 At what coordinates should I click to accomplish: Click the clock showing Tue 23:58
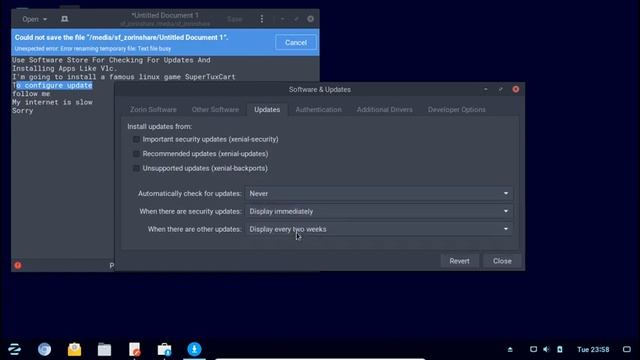click(x=593, y=349)
